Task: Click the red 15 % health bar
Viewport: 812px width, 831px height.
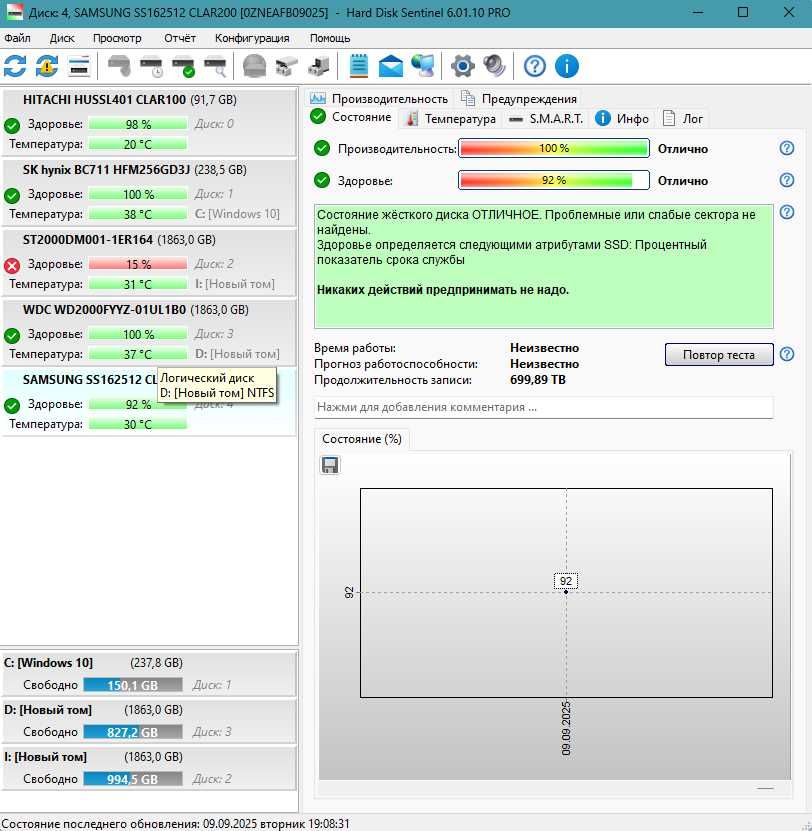Action: pos(138,264)
